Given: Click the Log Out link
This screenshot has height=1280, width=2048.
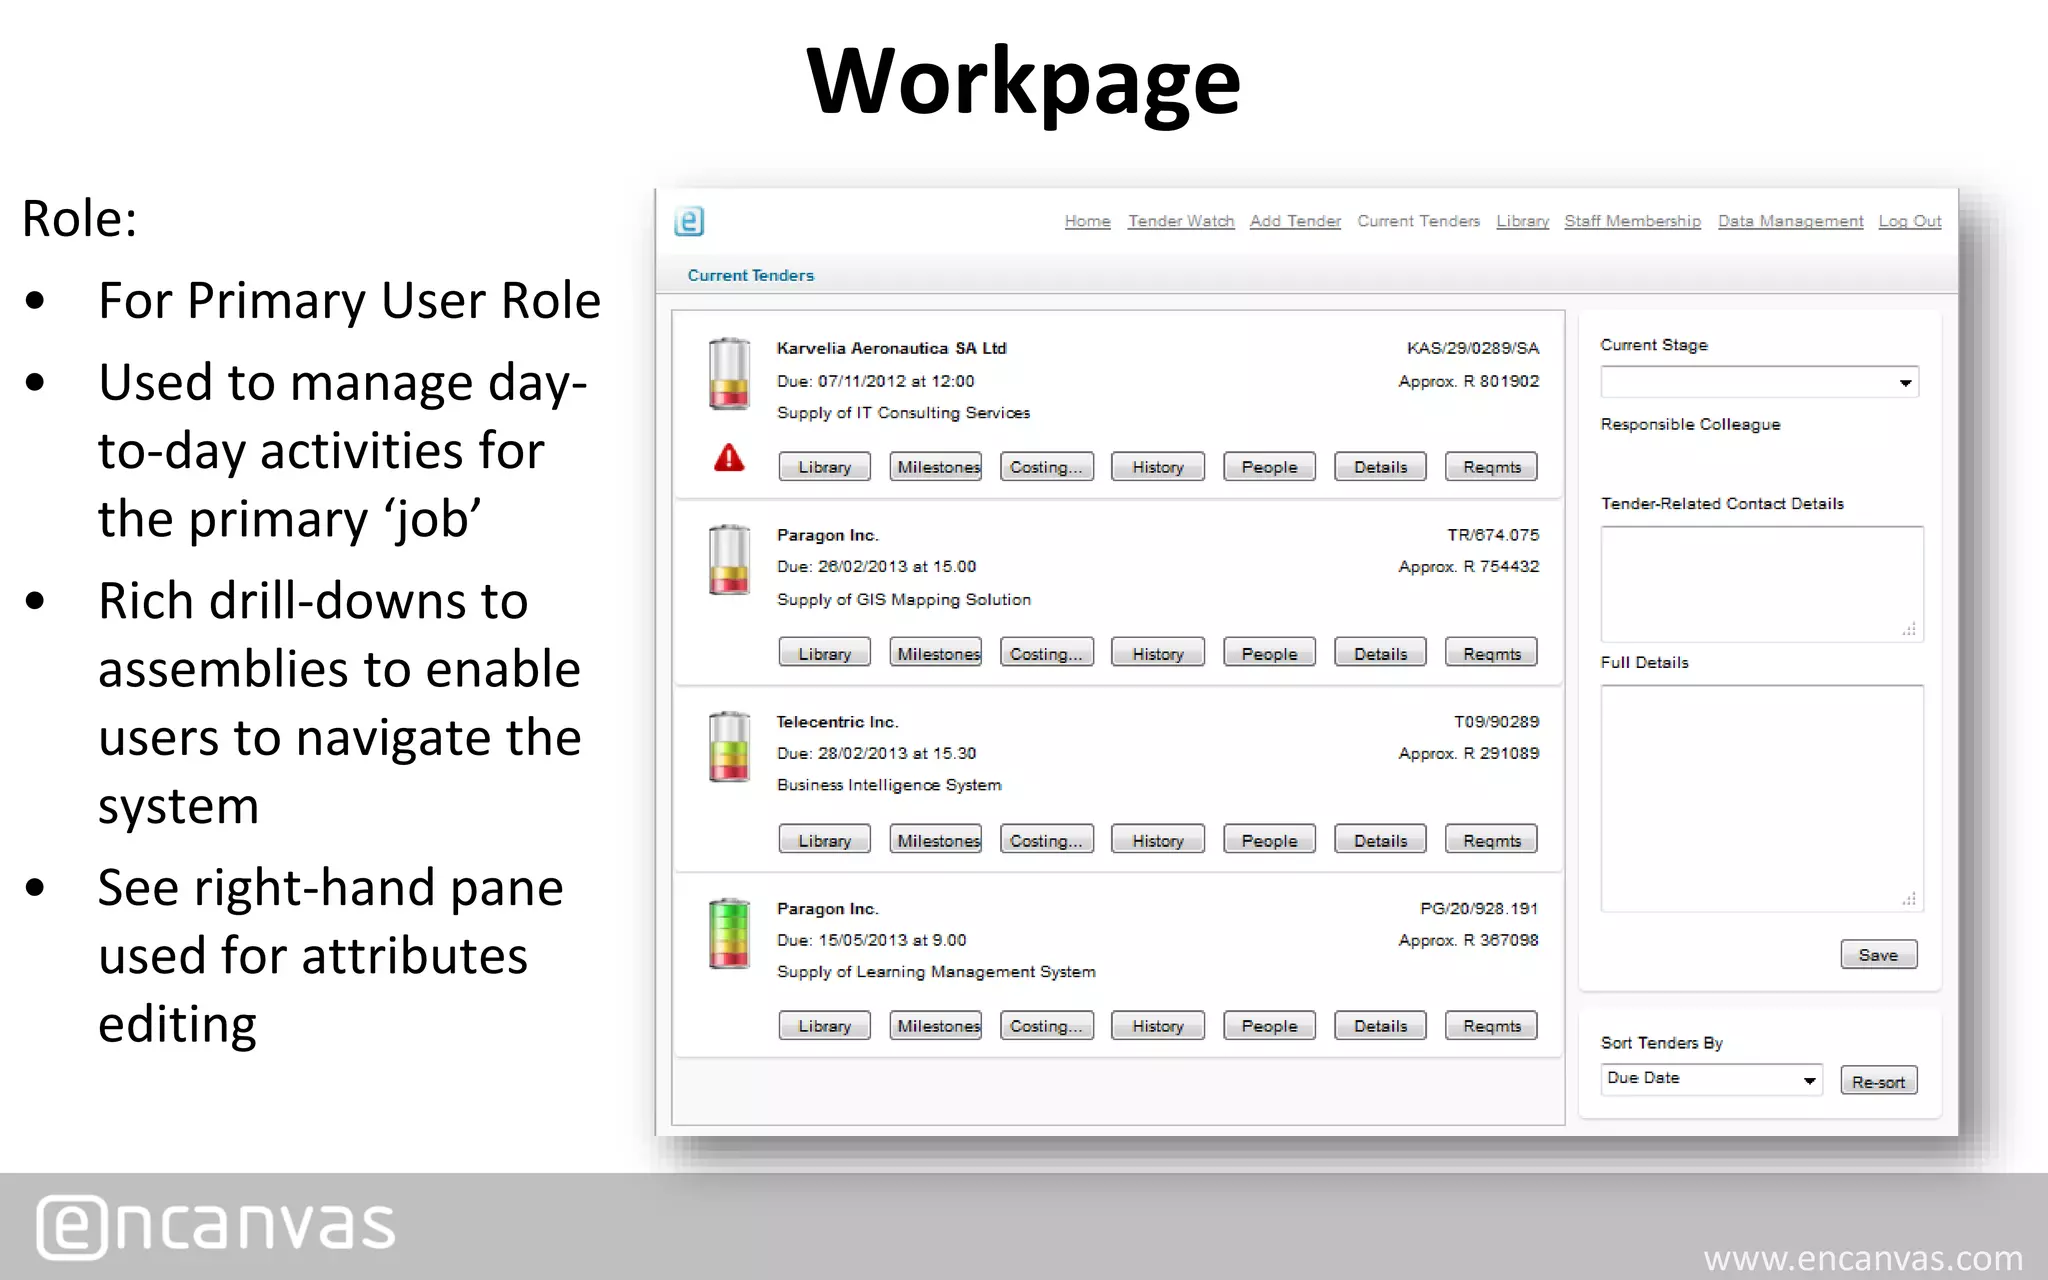Looking at the screenshot, I should tap(1909, 221).
